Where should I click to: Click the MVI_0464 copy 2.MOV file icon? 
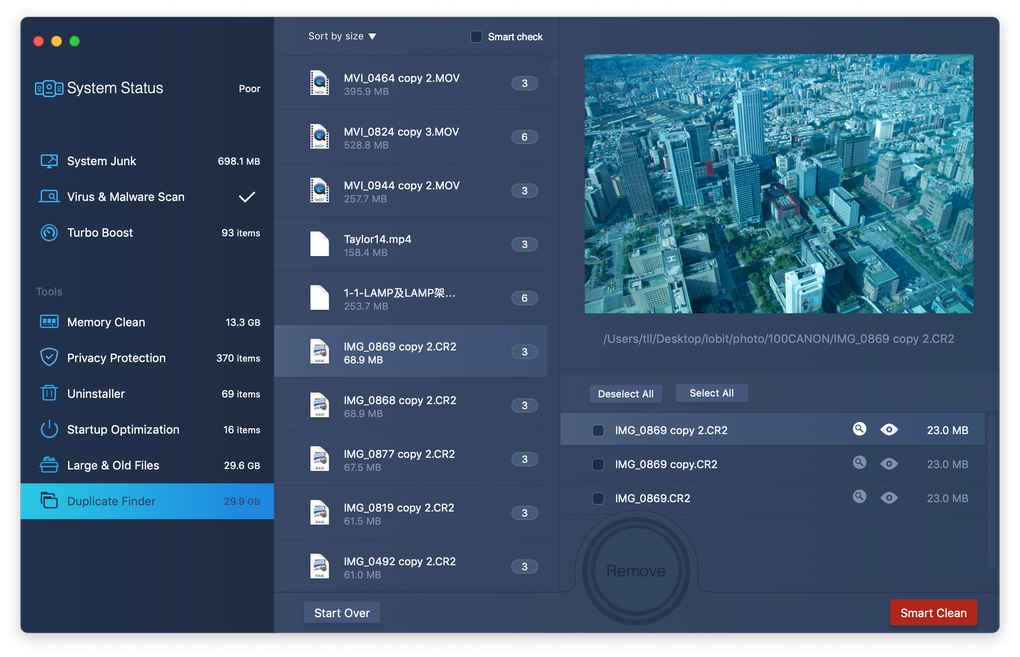point(319,83)
